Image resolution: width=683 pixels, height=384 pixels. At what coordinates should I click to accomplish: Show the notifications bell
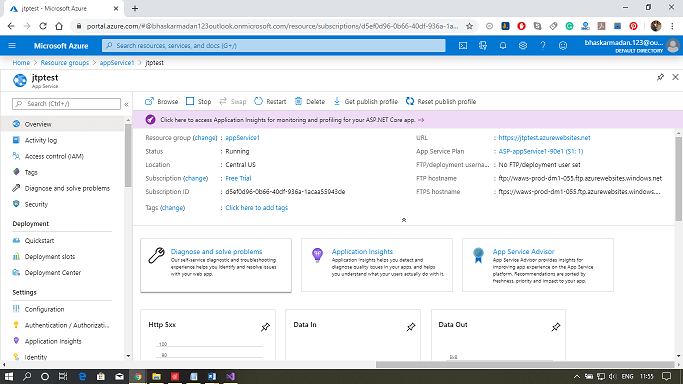tap(503, 46)
